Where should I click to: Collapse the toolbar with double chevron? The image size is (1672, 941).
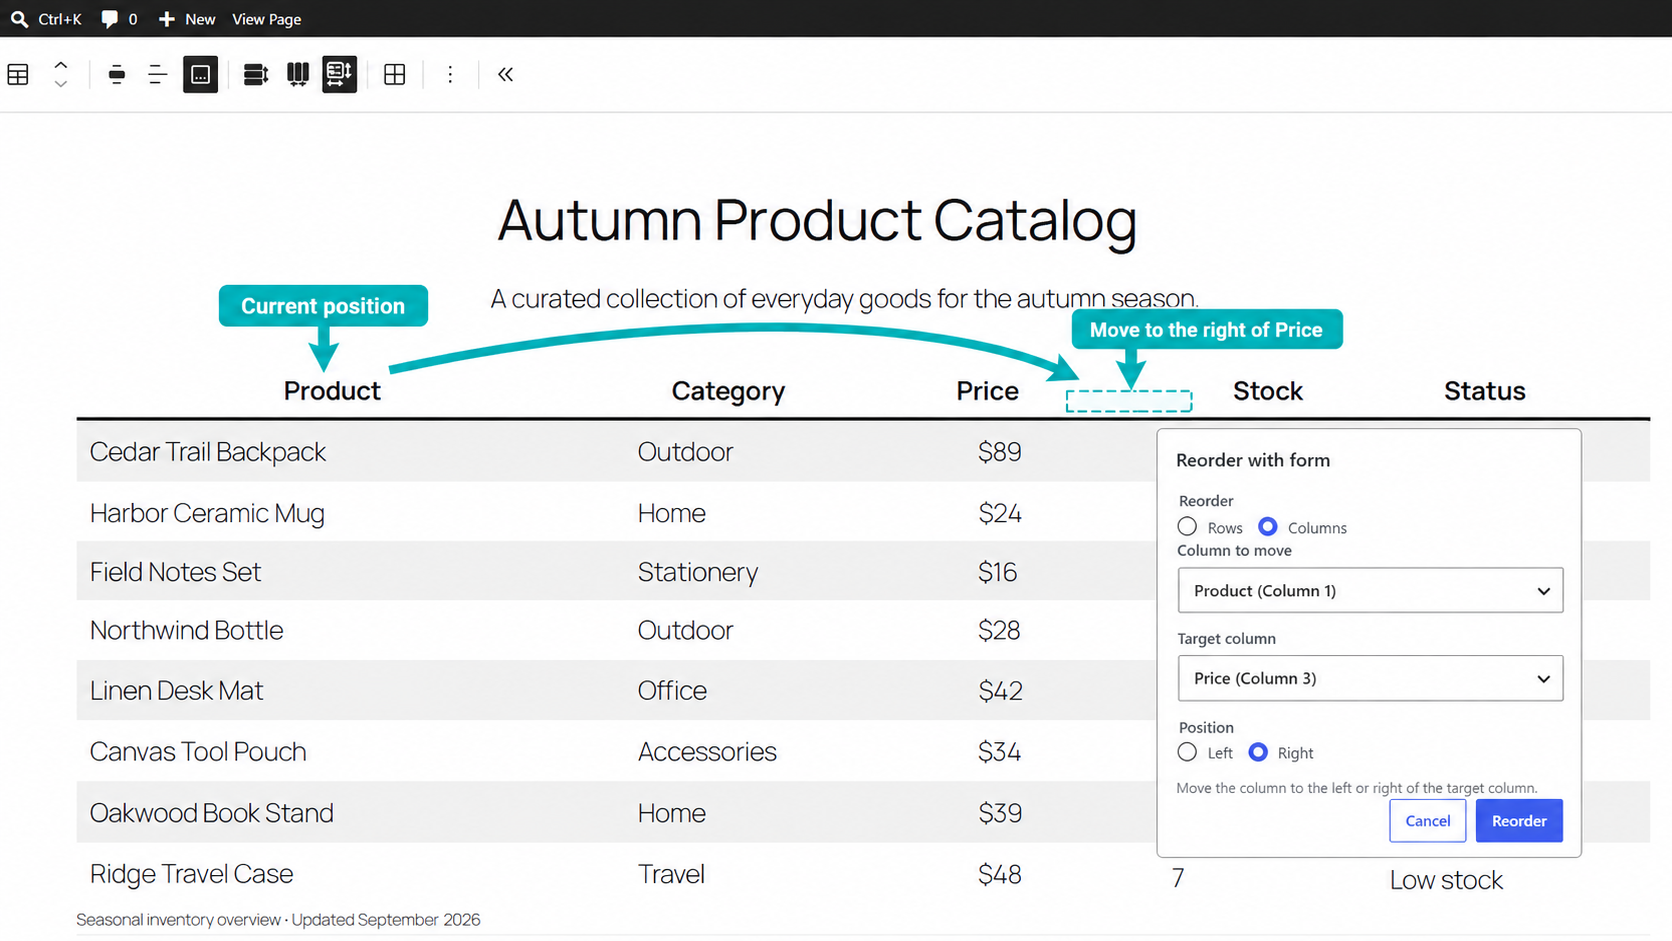[506, 75]
